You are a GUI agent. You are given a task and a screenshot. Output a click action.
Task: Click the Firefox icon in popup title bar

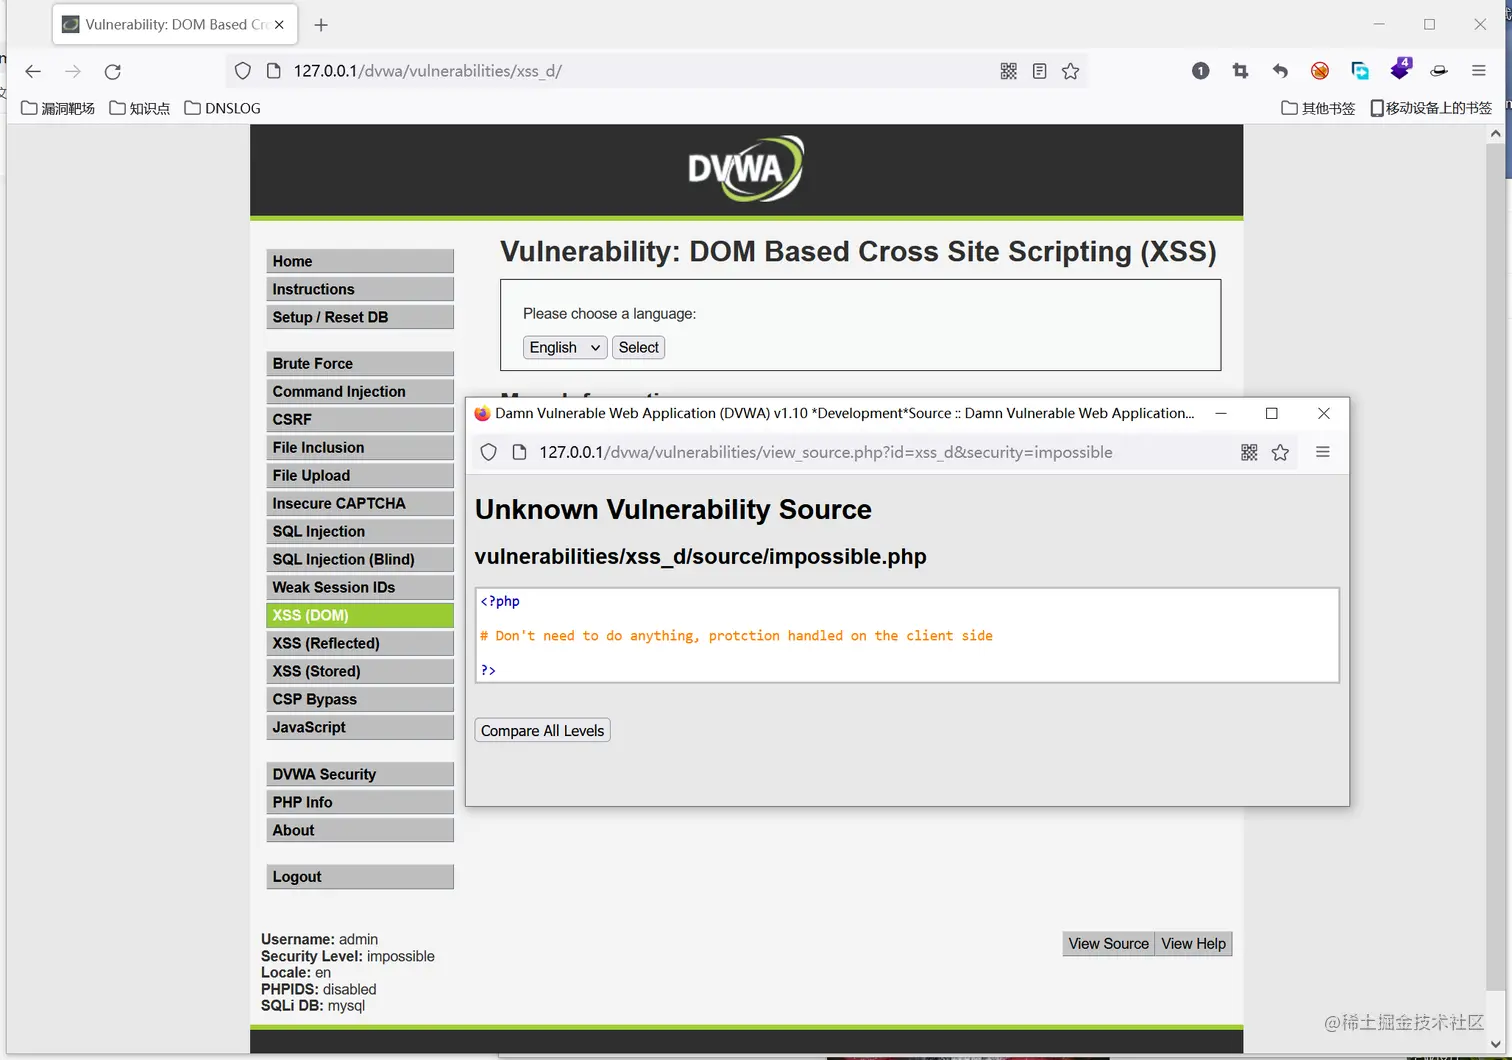click(482, 413)
